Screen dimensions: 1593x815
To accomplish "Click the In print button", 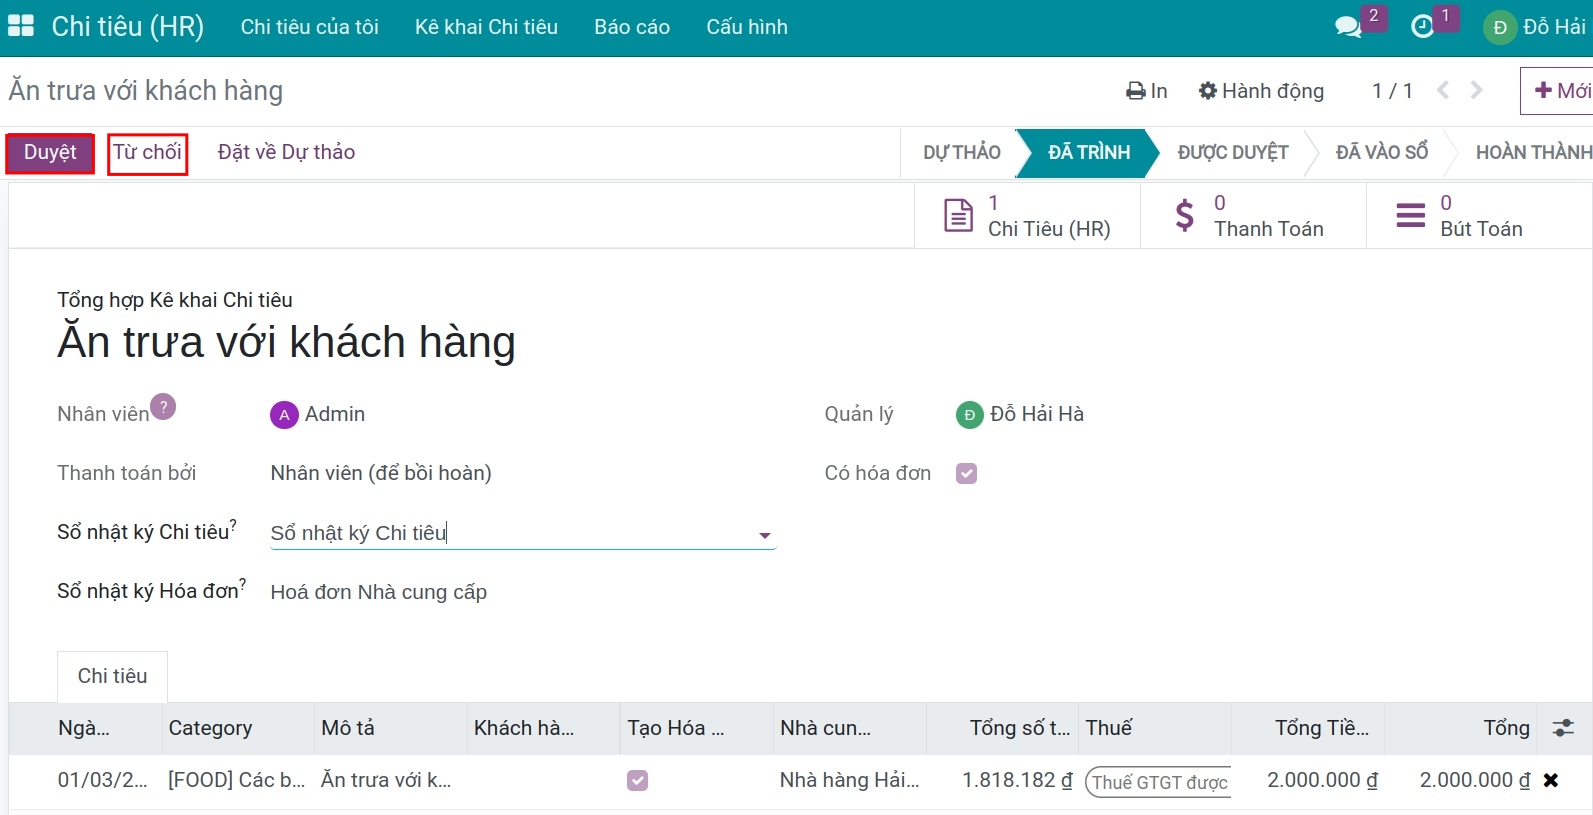I will pos(1147,91).
